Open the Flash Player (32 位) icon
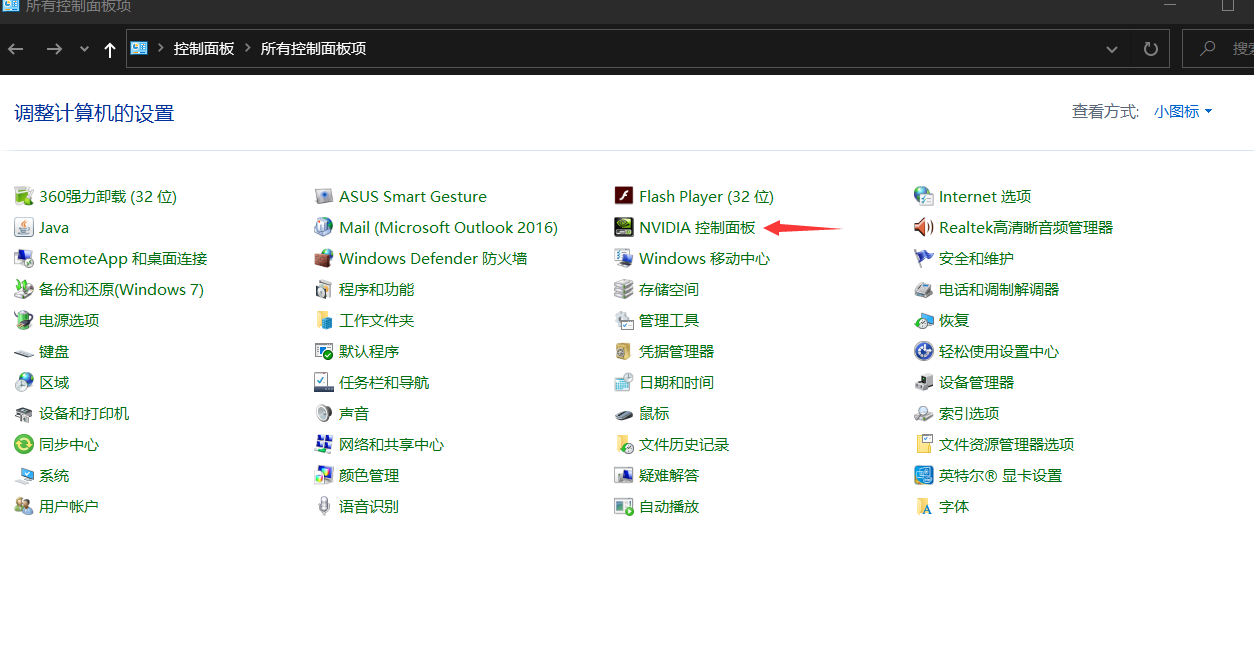This screenshot has width=1254, height=648. click(624, 196)
